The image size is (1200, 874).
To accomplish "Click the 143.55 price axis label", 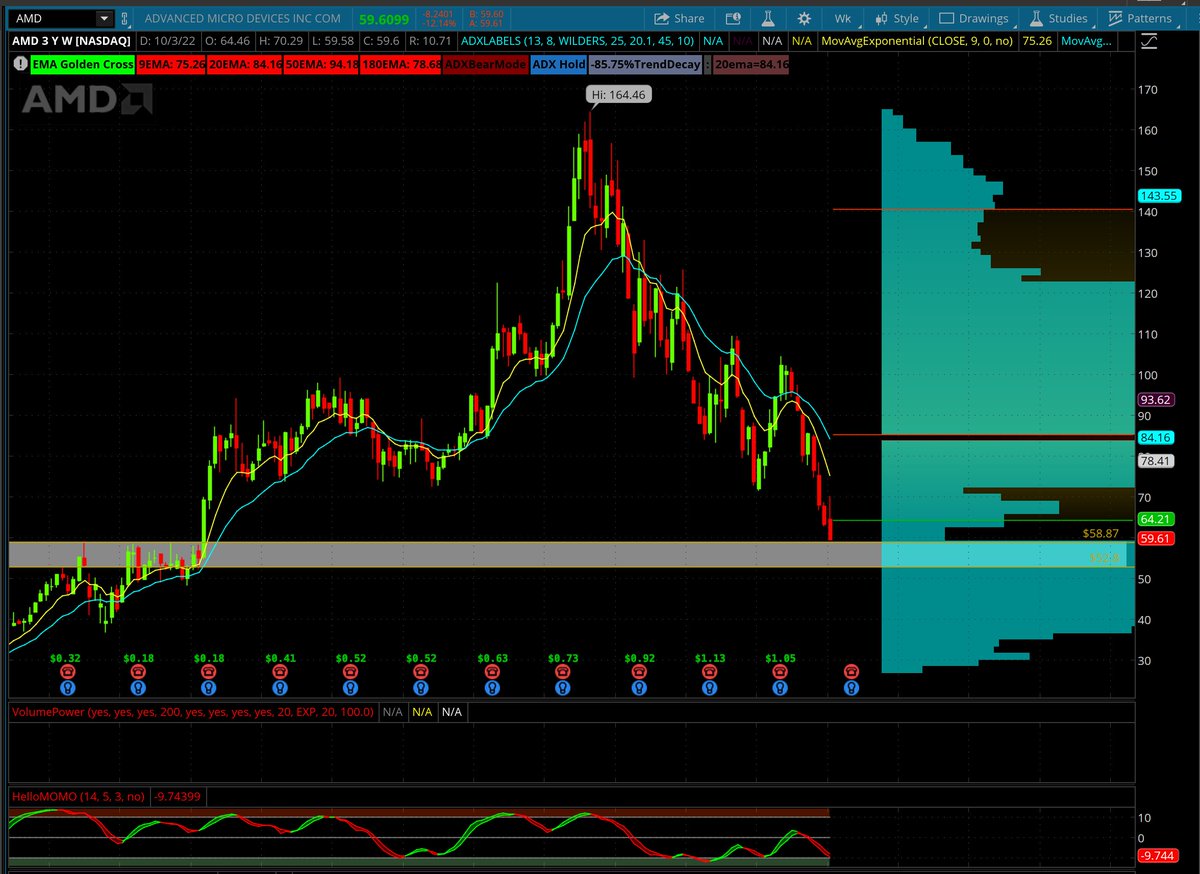I will pos(1158,196).
